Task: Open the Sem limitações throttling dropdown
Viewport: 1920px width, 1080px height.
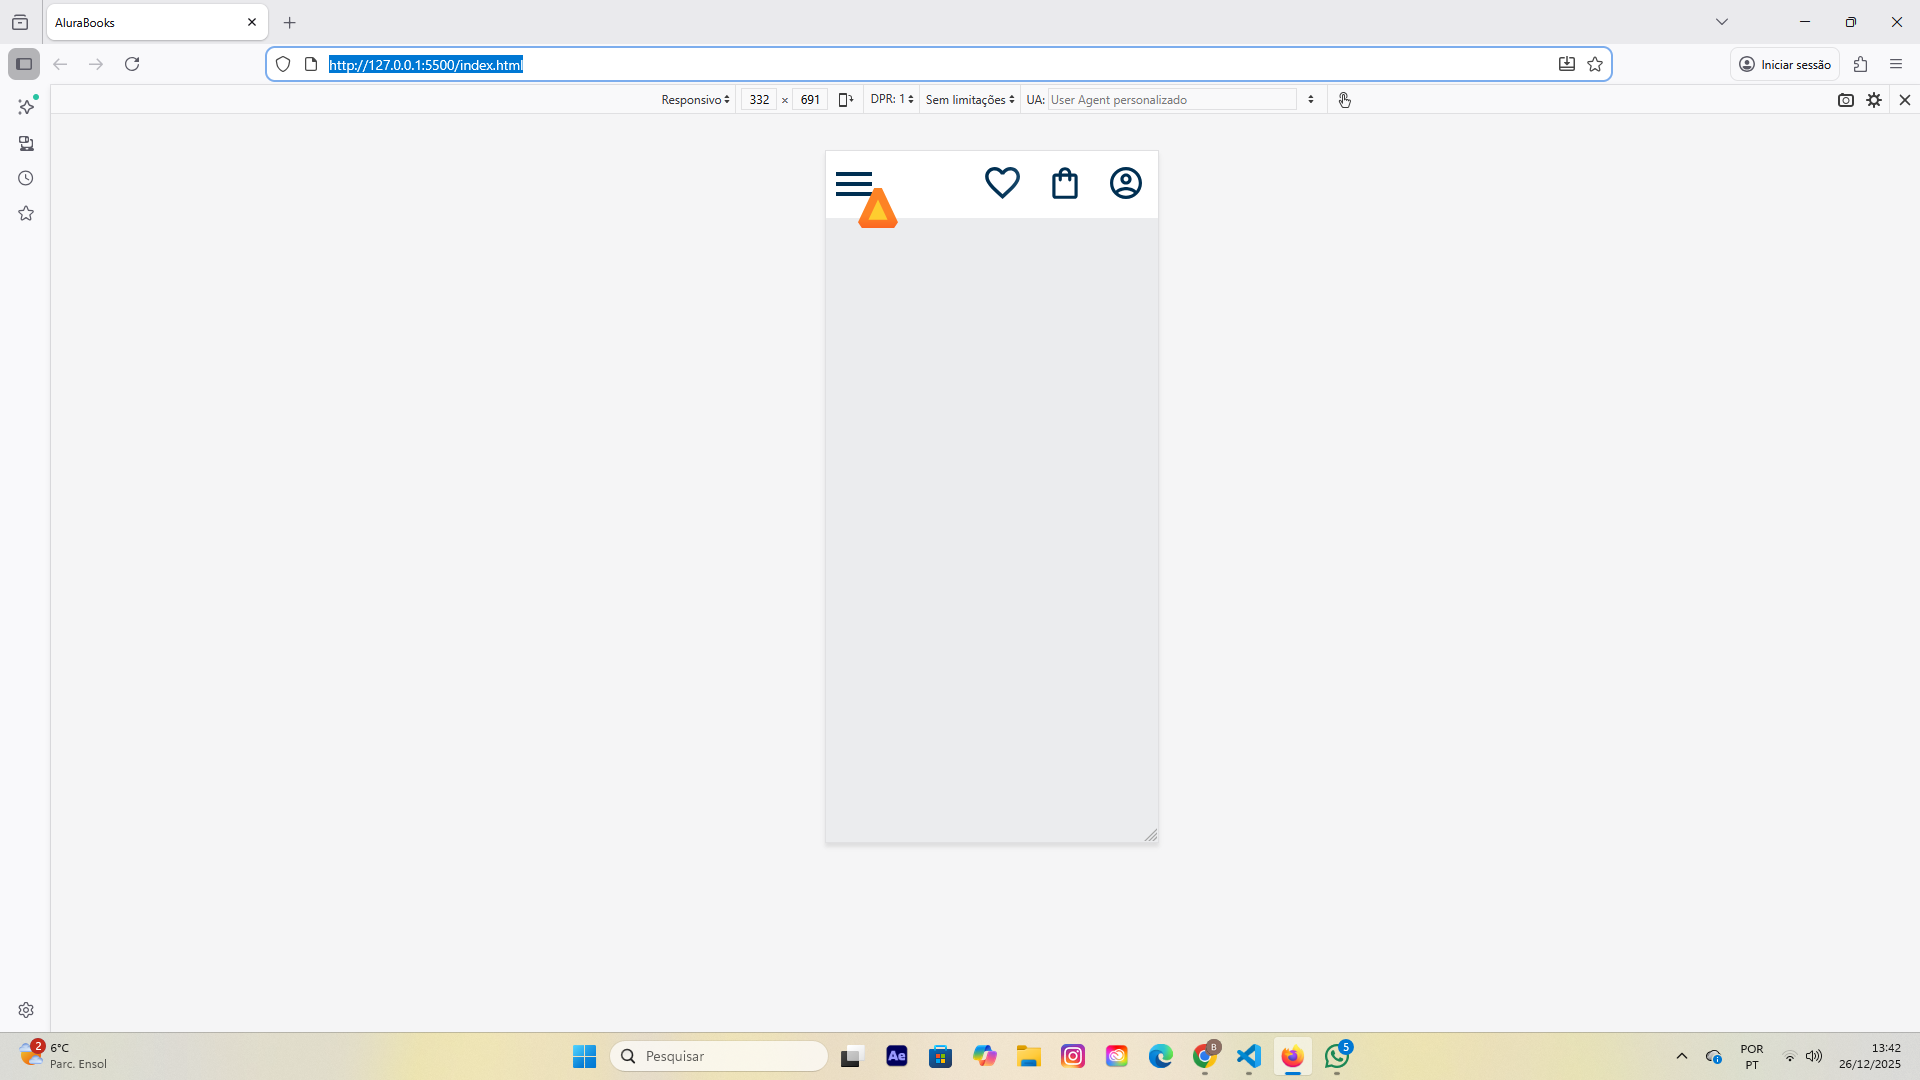Action: coord(969,100)
